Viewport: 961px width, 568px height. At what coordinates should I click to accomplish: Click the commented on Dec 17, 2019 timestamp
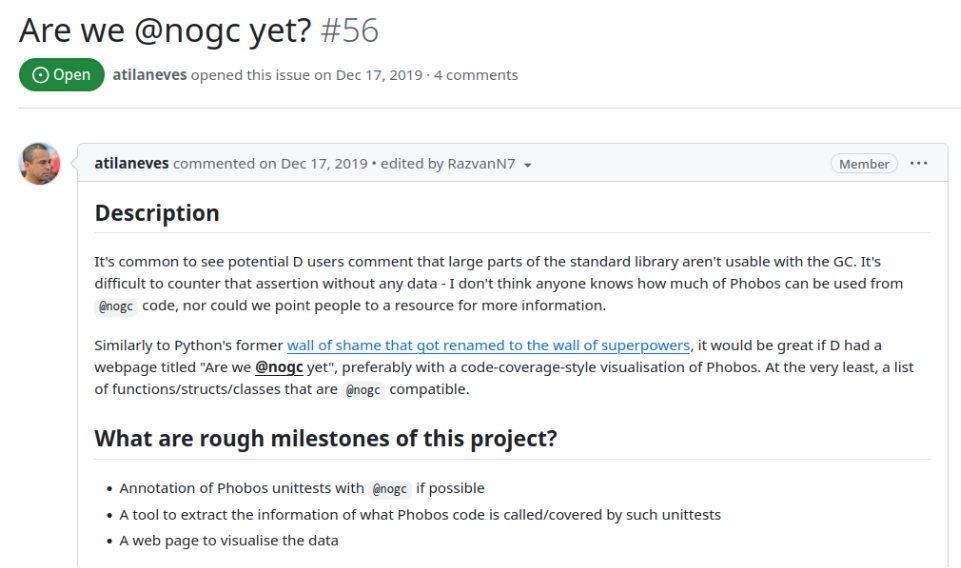[x=270, y=164]
